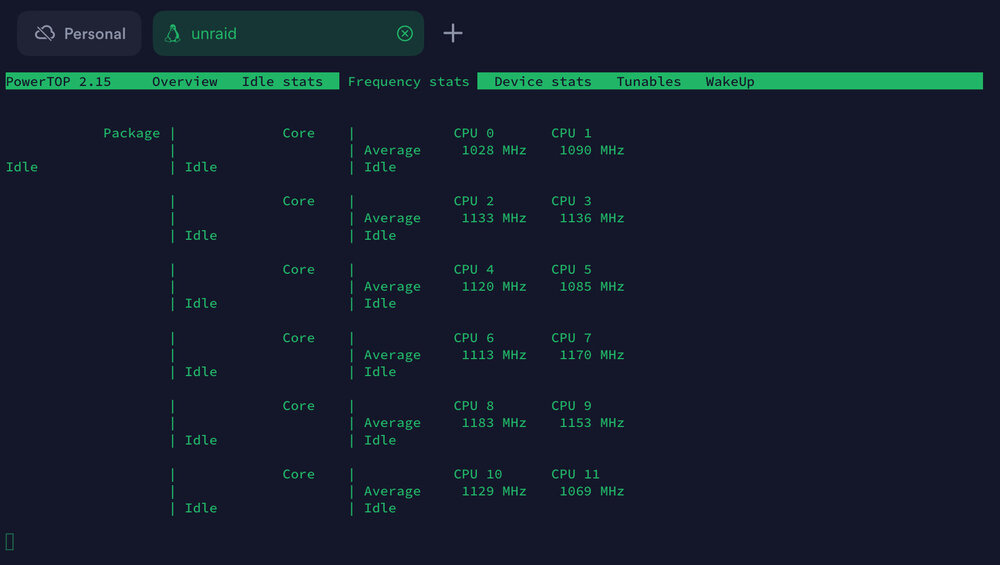Screen dimensions: 1000x565
Task: Click the Package Idle label at far left
Action: 22,167
